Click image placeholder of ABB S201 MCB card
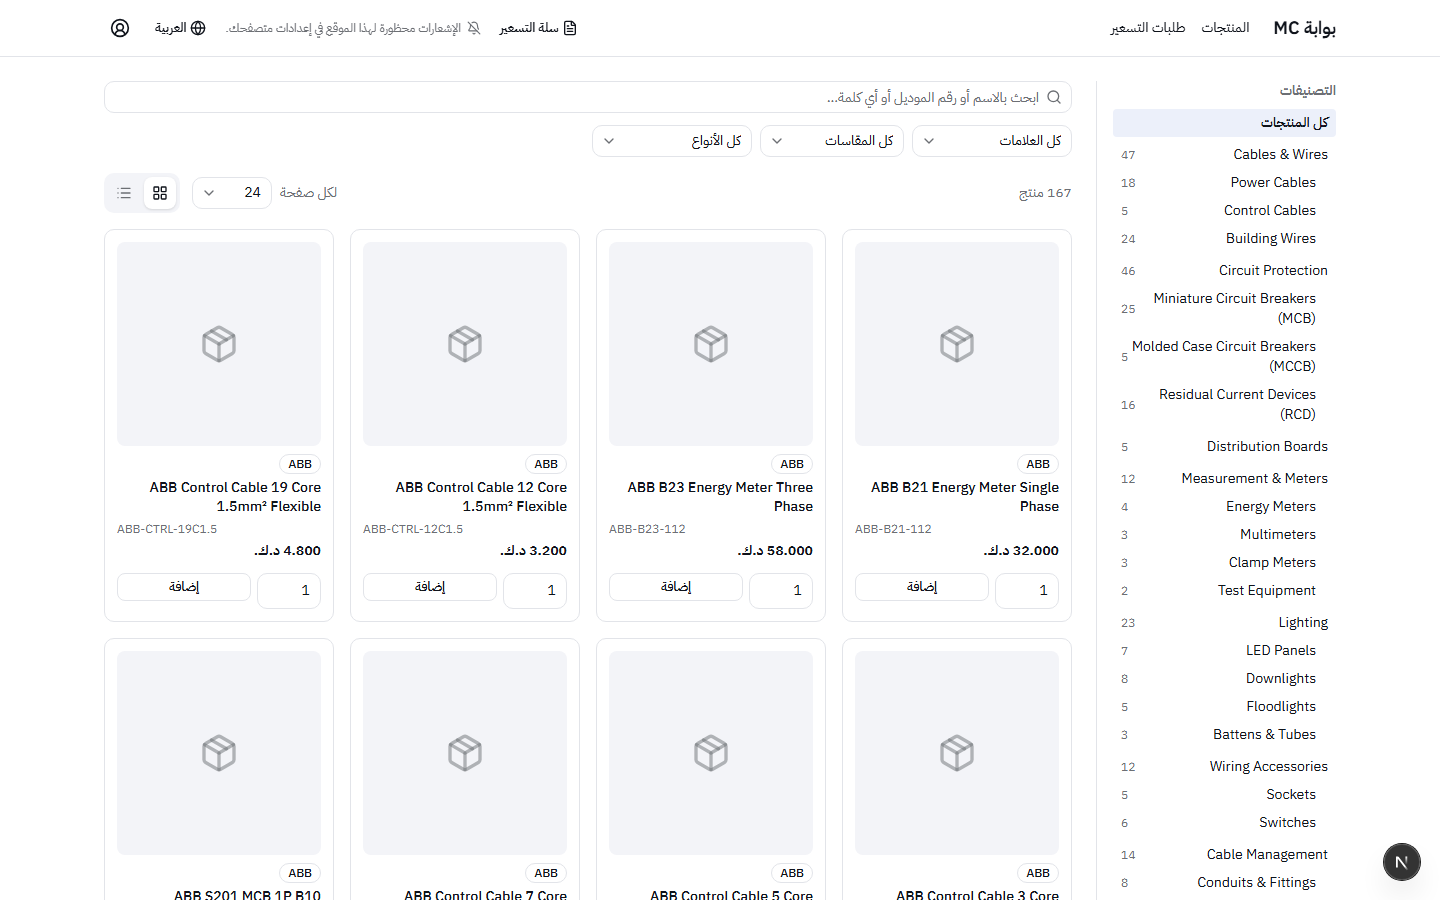 pyautogui.click(x=219, y=753)
